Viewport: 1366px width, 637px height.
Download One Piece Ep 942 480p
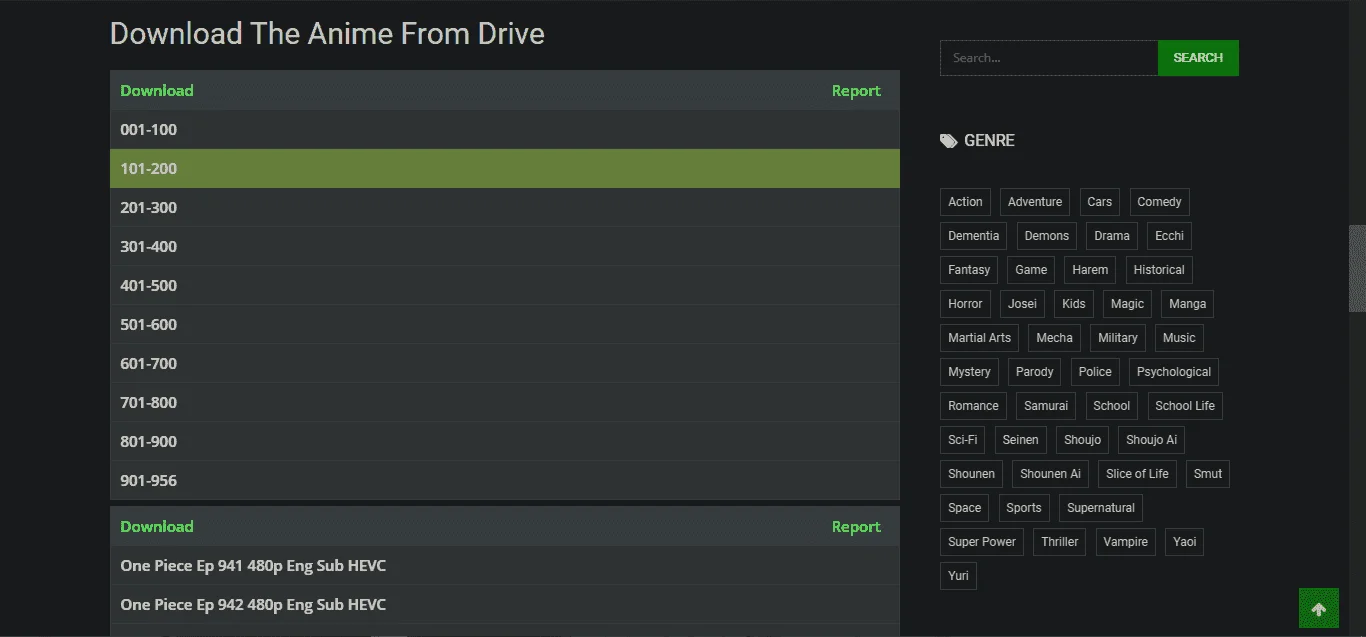coord(505,605)
